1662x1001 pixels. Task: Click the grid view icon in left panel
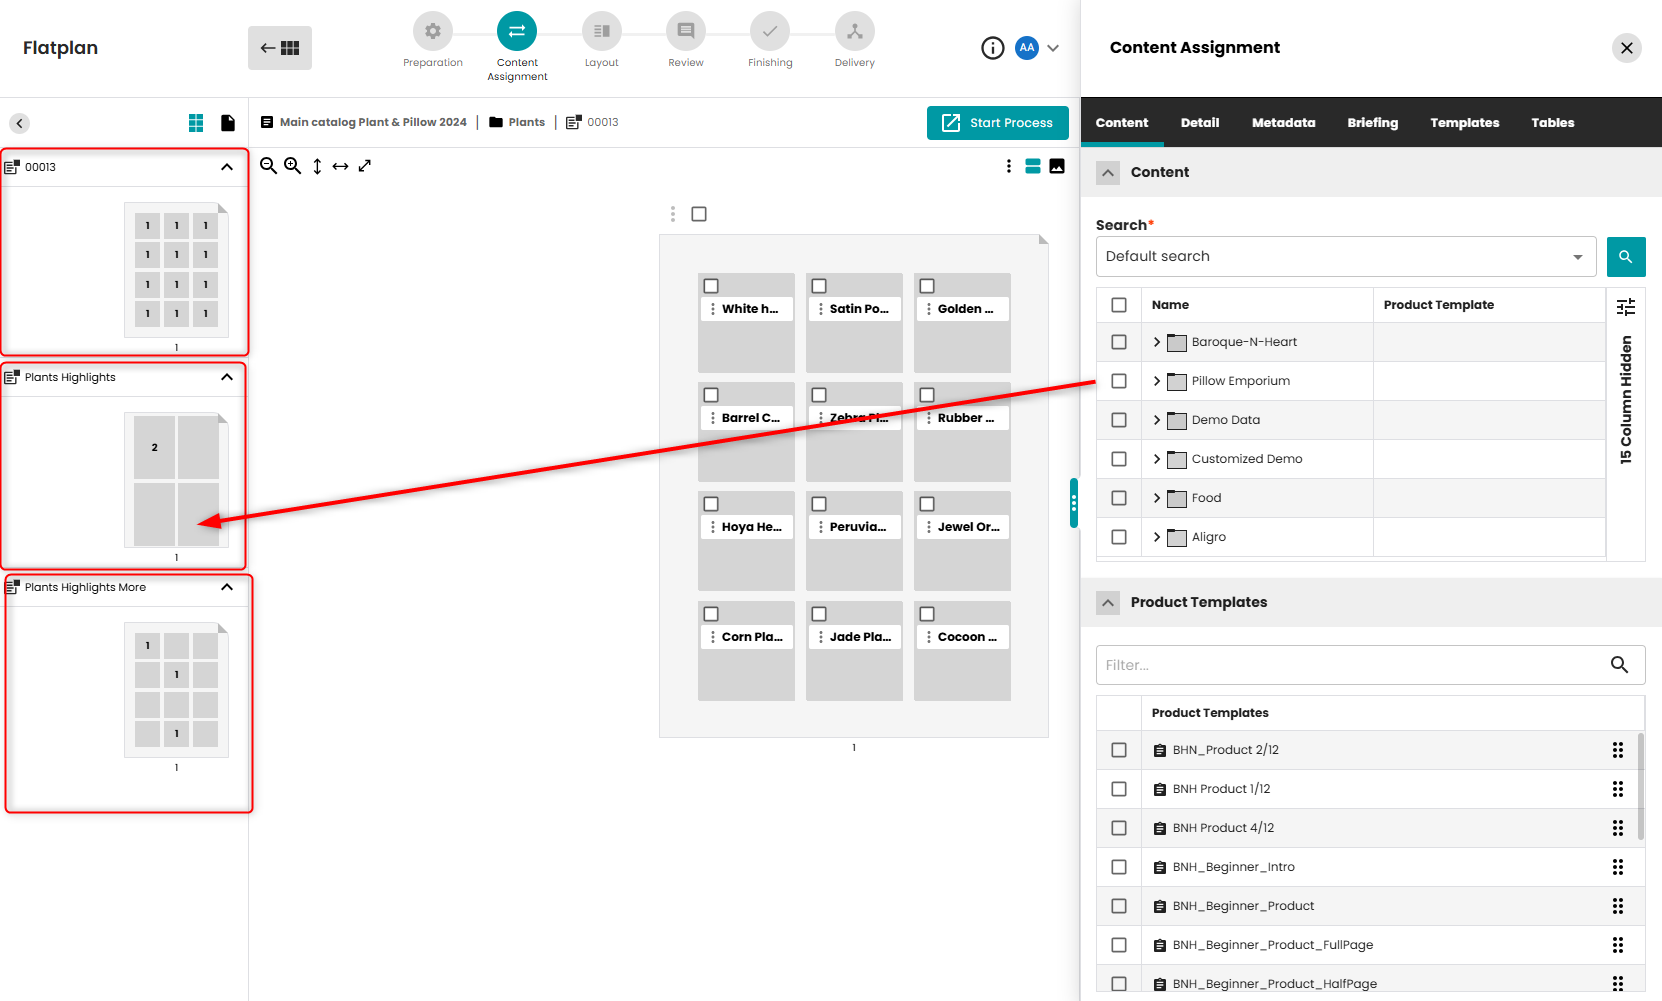coord(196,122)
